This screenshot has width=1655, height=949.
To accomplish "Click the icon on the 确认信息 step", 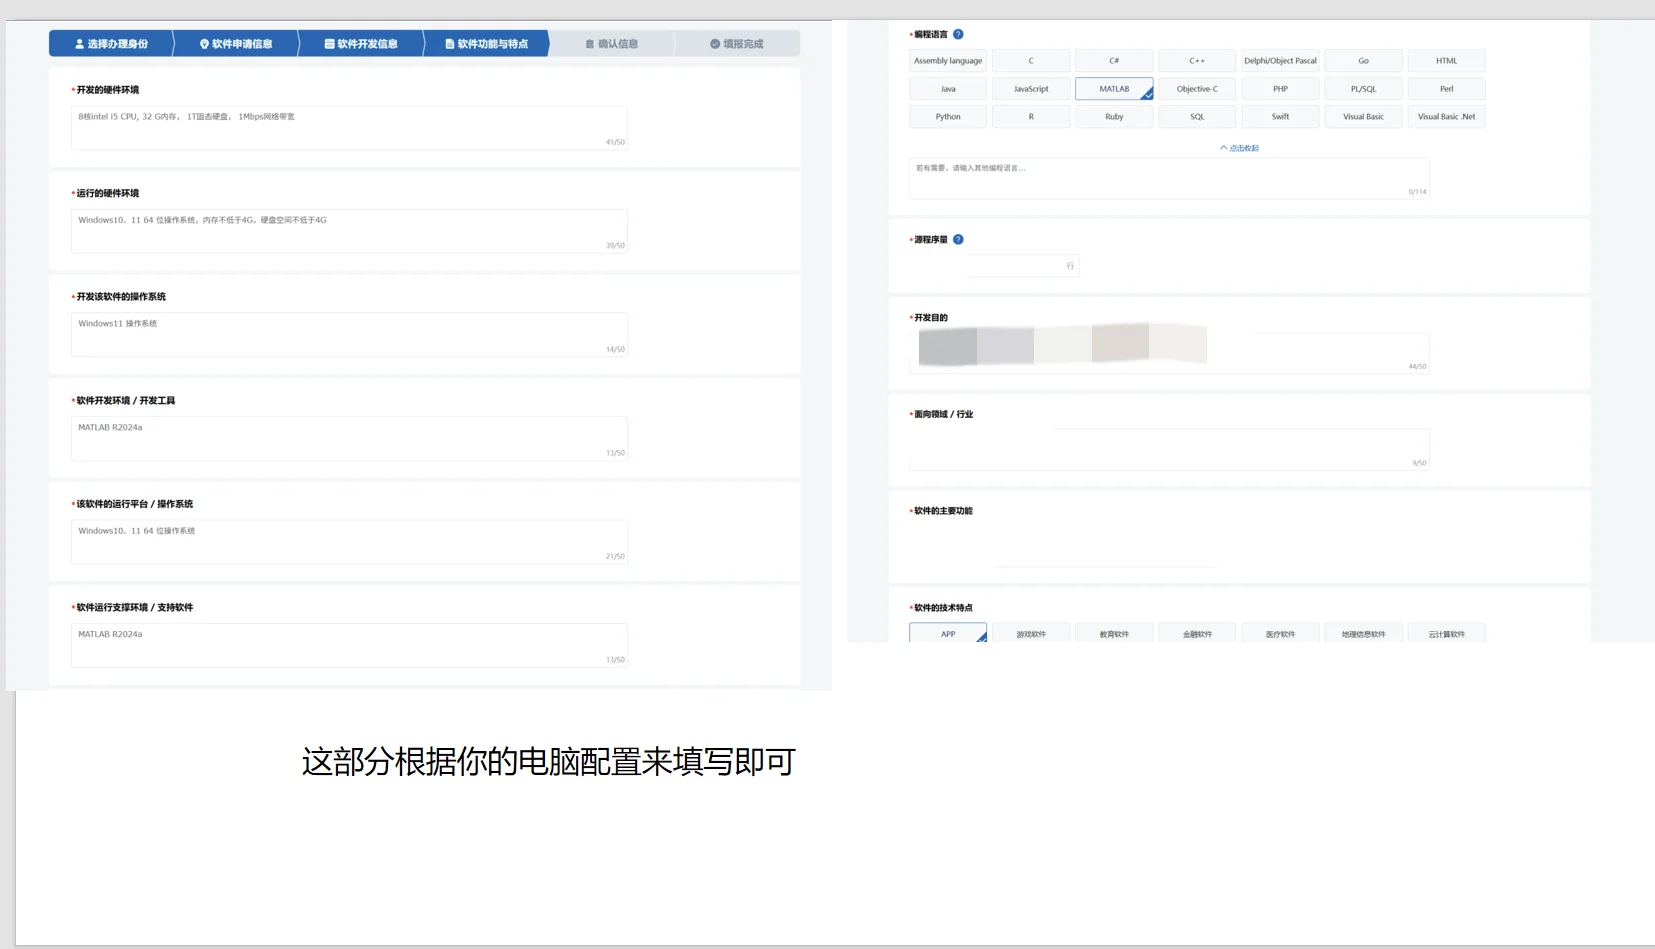I will 589,43.
